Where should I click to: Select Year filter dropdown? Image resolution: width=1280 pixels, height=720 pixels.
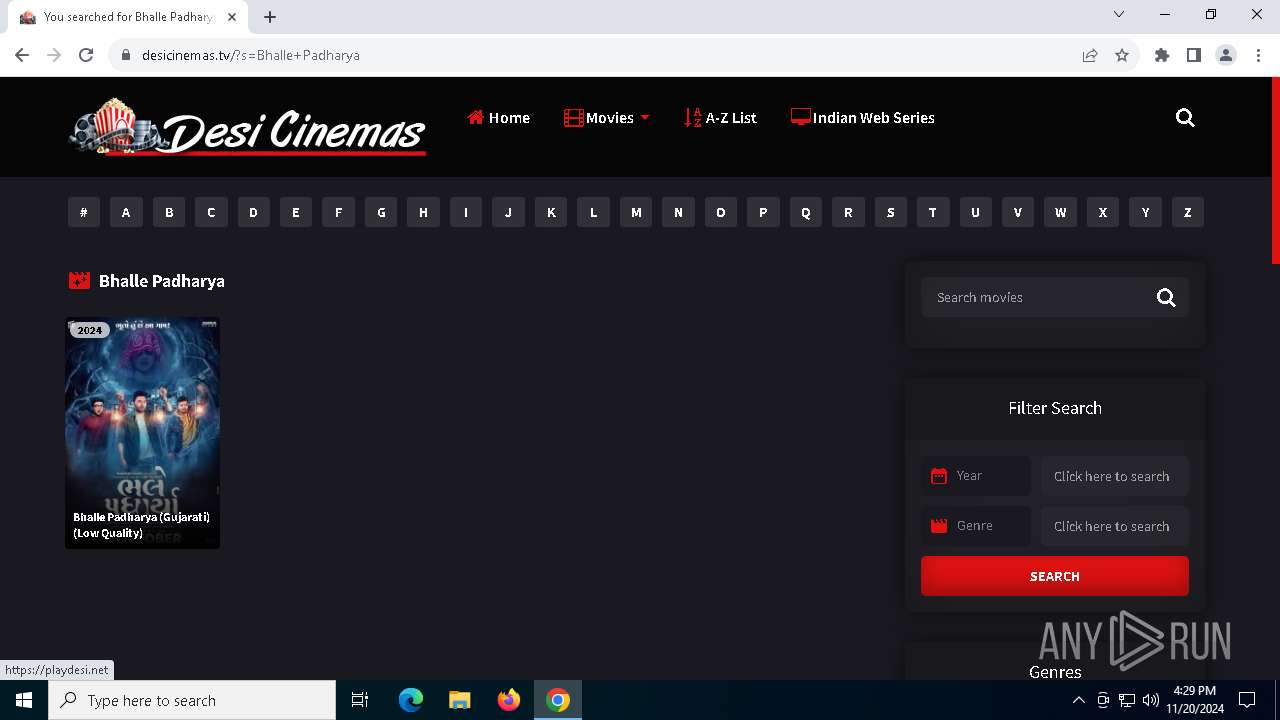coord(1115,476)
